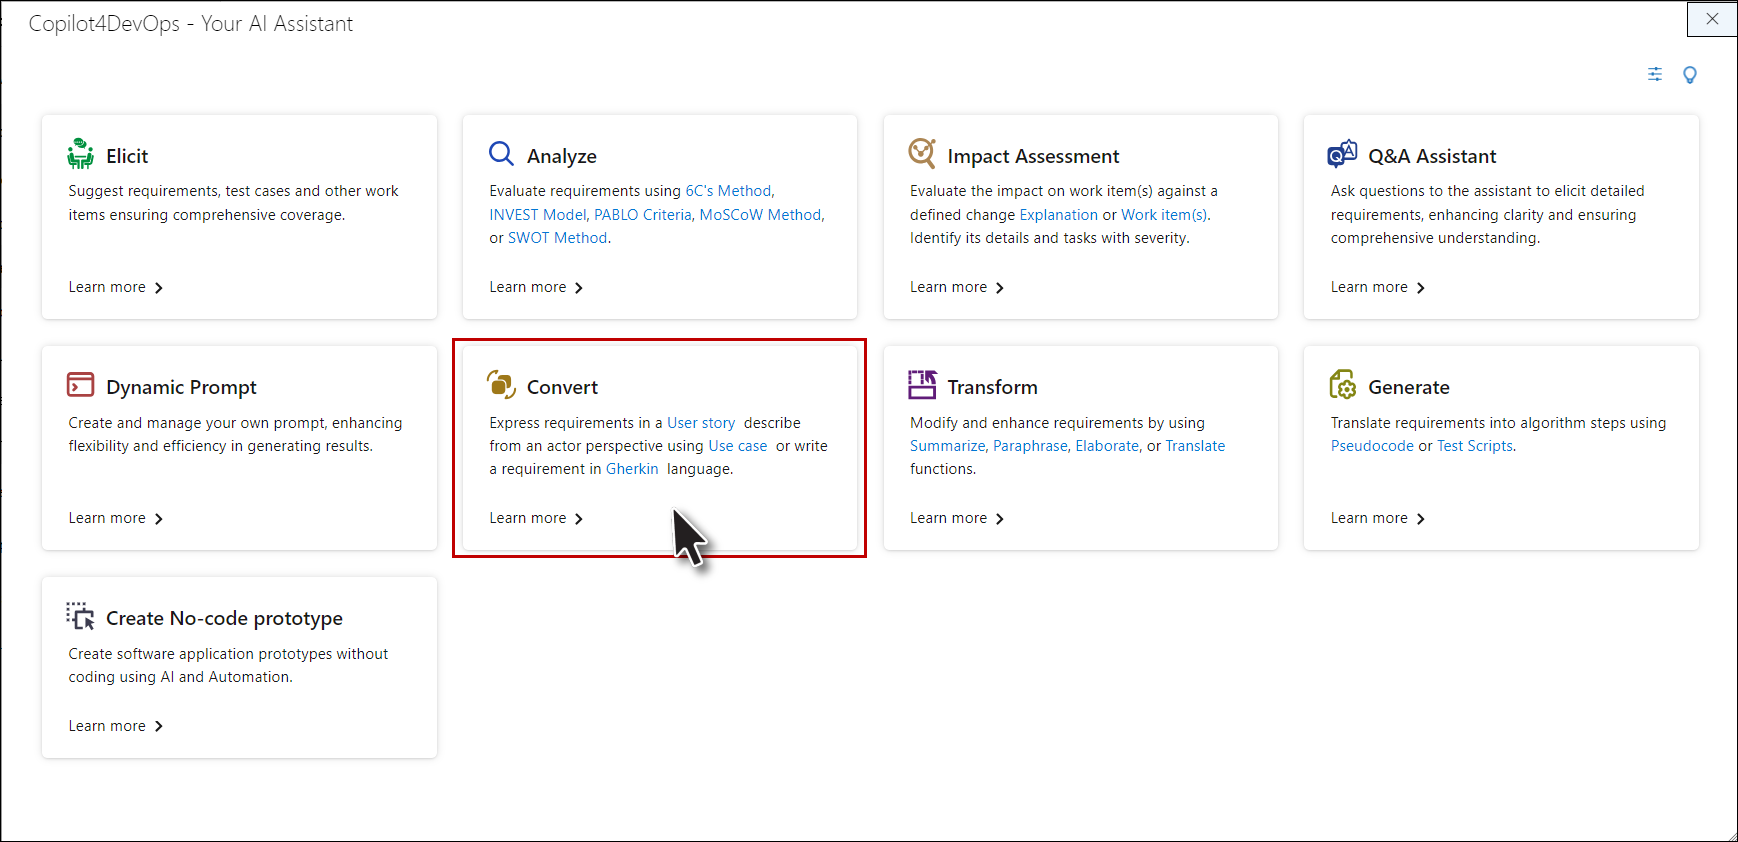The width and height of the screenshot is (1738, 842).
Task: Click the Generate card icon
Action: point(1343,385)
